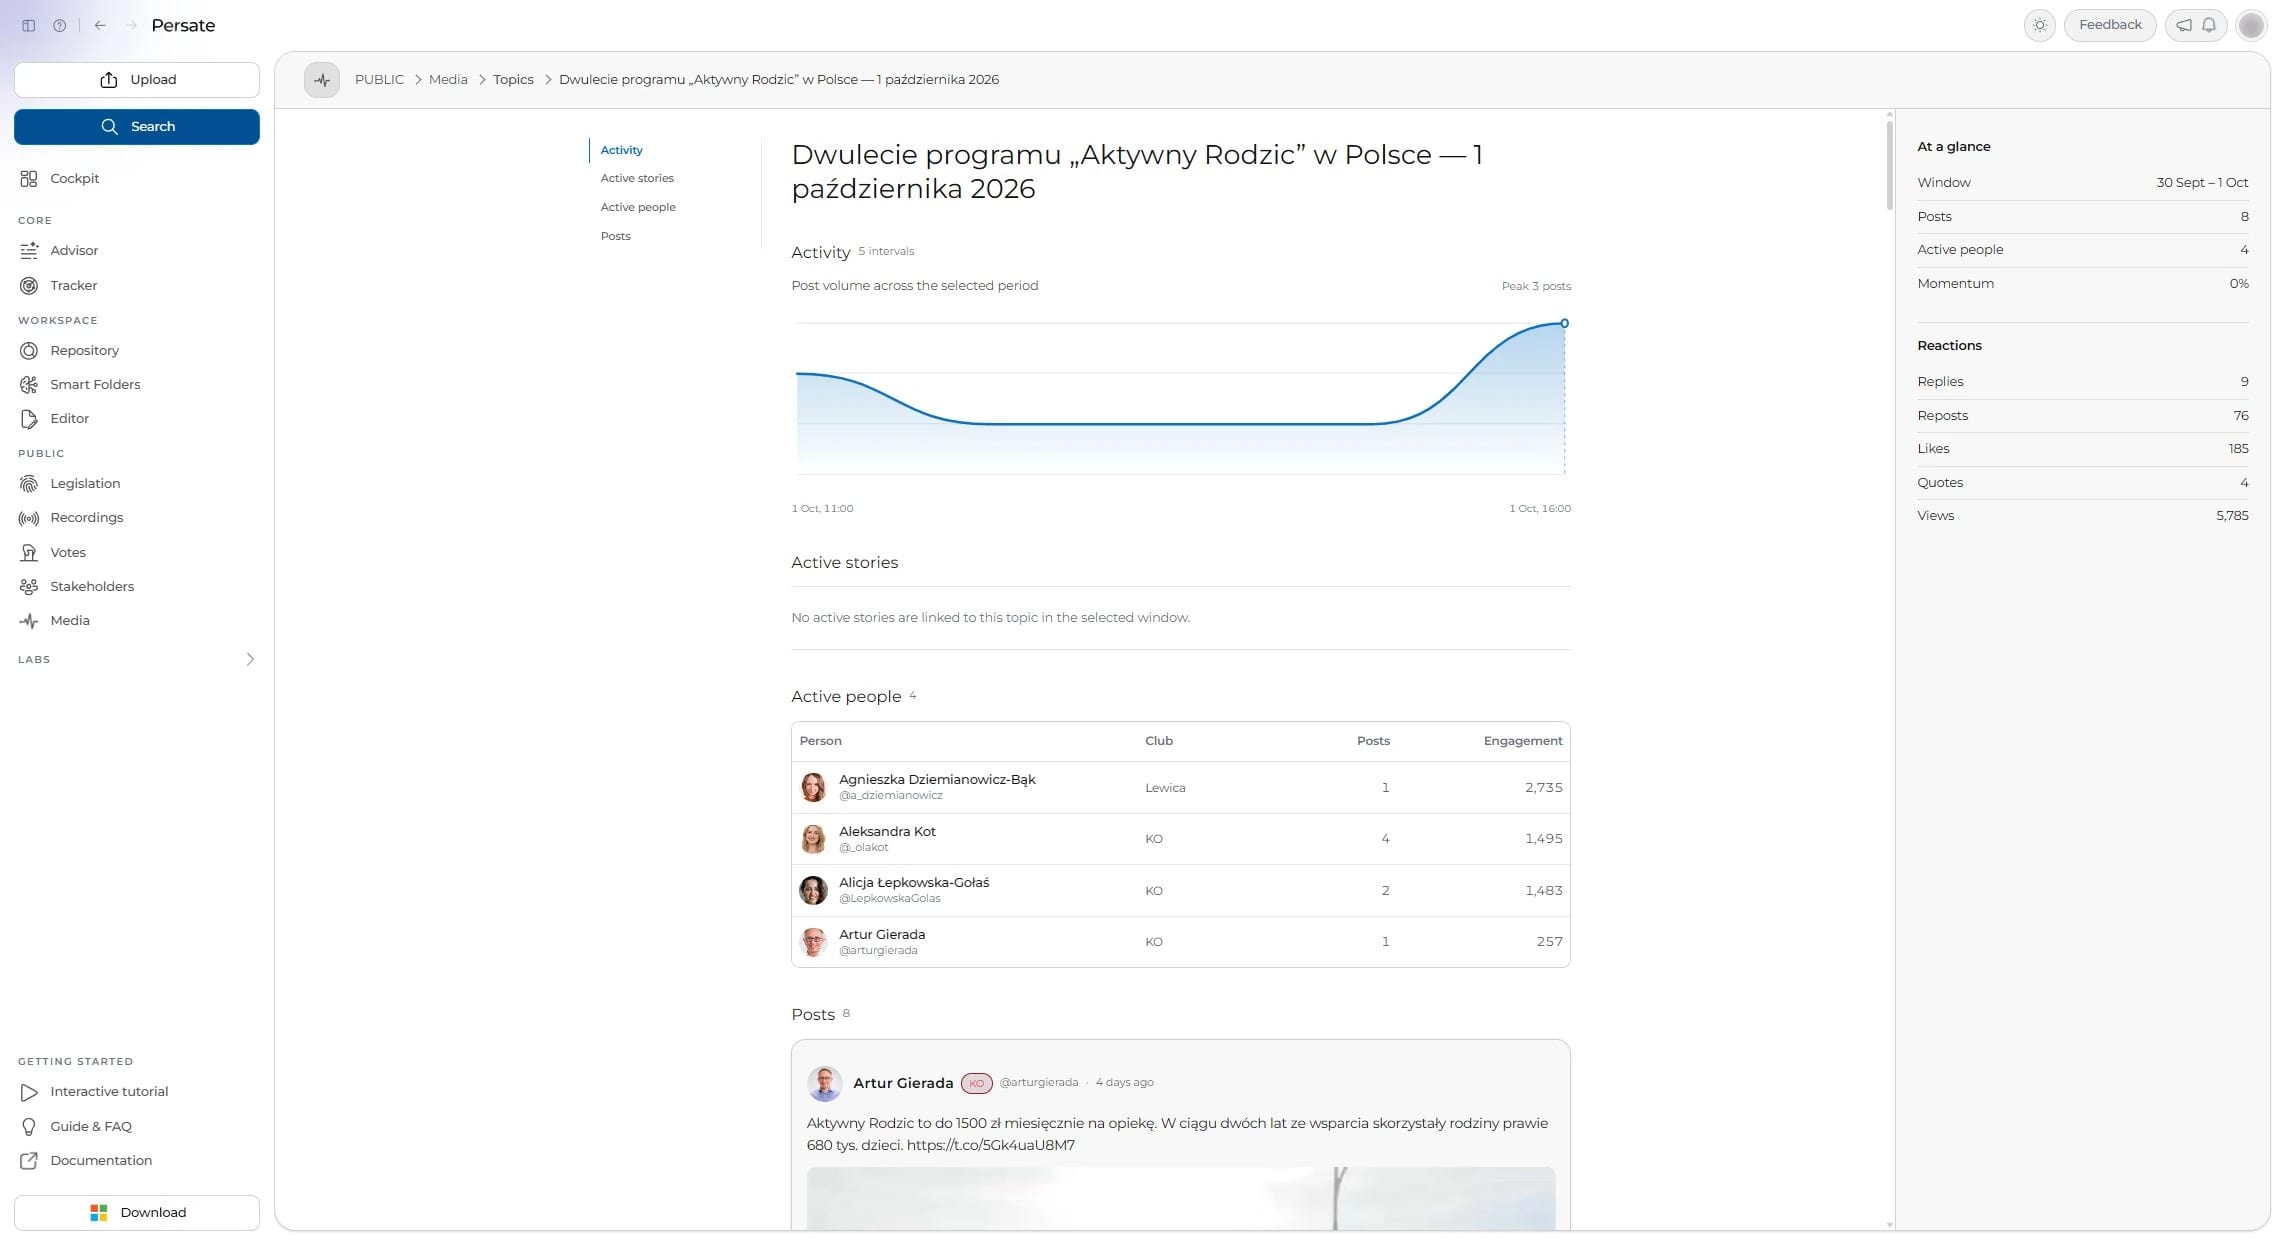
Task: Go forward with the right arrow
Action: [x=131, y=26]
